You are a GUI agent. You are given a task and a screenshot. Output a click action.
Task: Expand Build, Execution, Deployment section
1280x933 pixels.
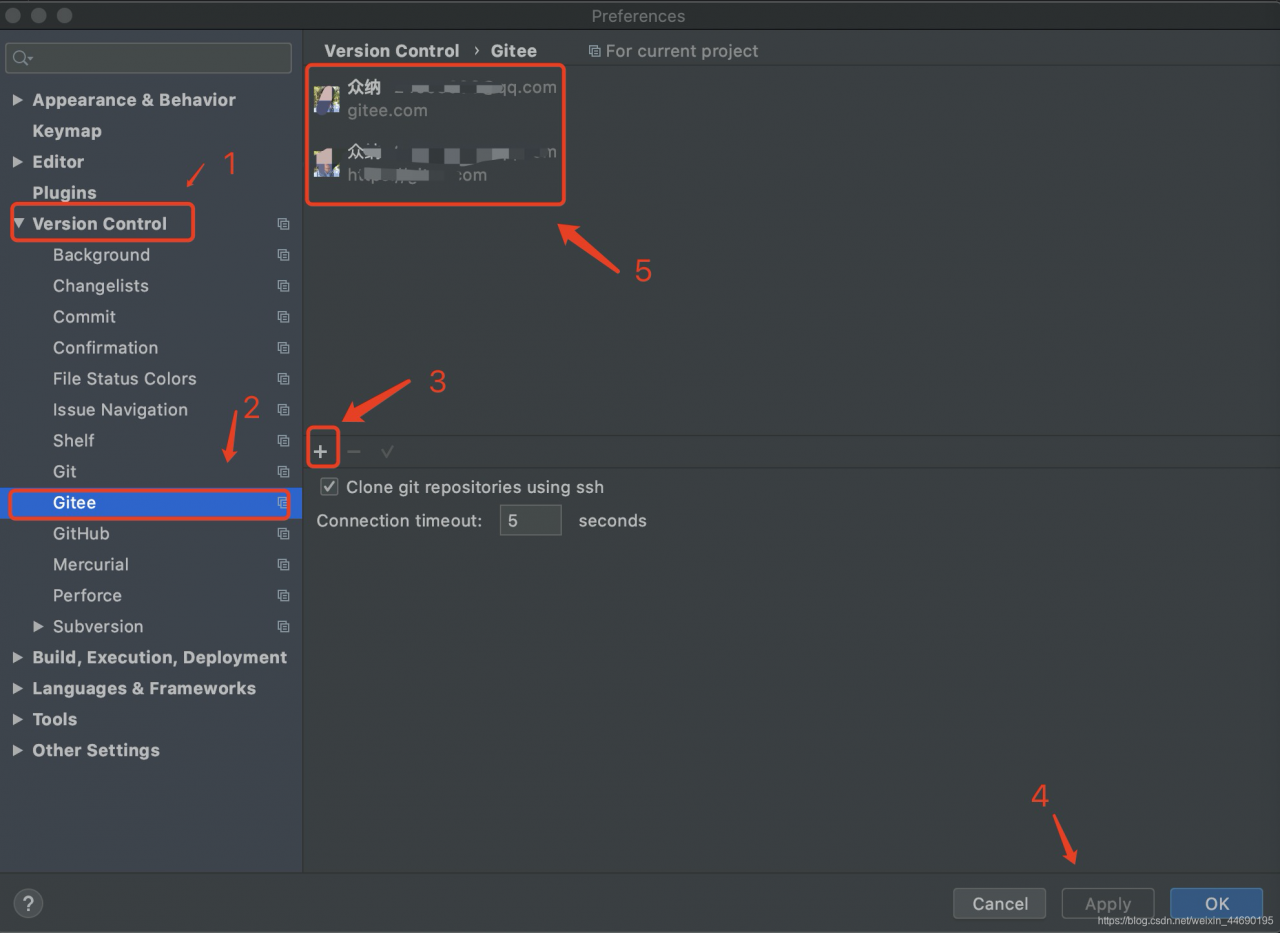pyautogui.click(x=17, y=658)
